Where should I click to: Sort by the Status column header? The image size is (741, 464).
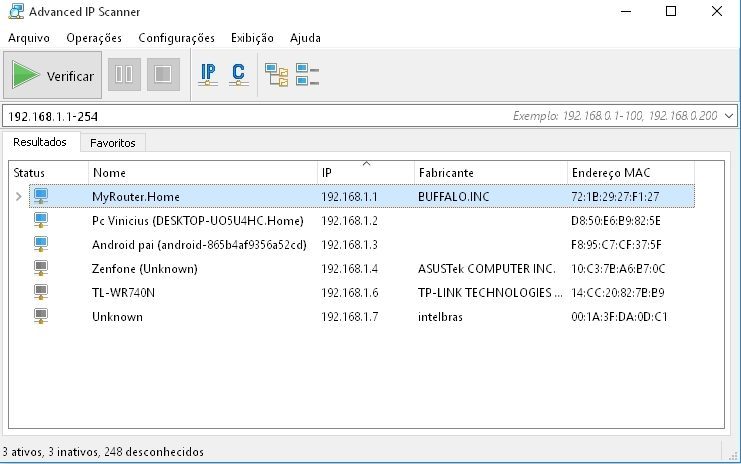(49, 172)
